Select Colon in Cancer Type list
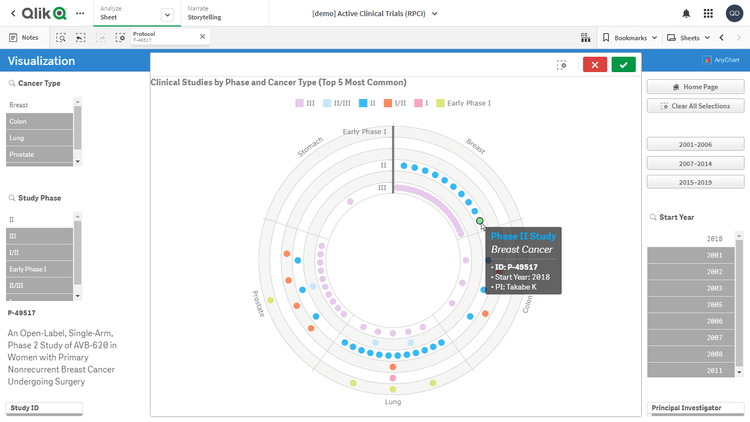Screen dimensions: 750x422 (x=40, y=121)
